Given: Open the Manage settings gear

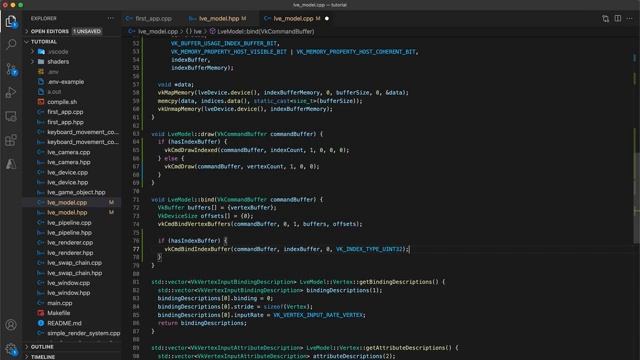Looking at the screenshot, I should [11, 349].
